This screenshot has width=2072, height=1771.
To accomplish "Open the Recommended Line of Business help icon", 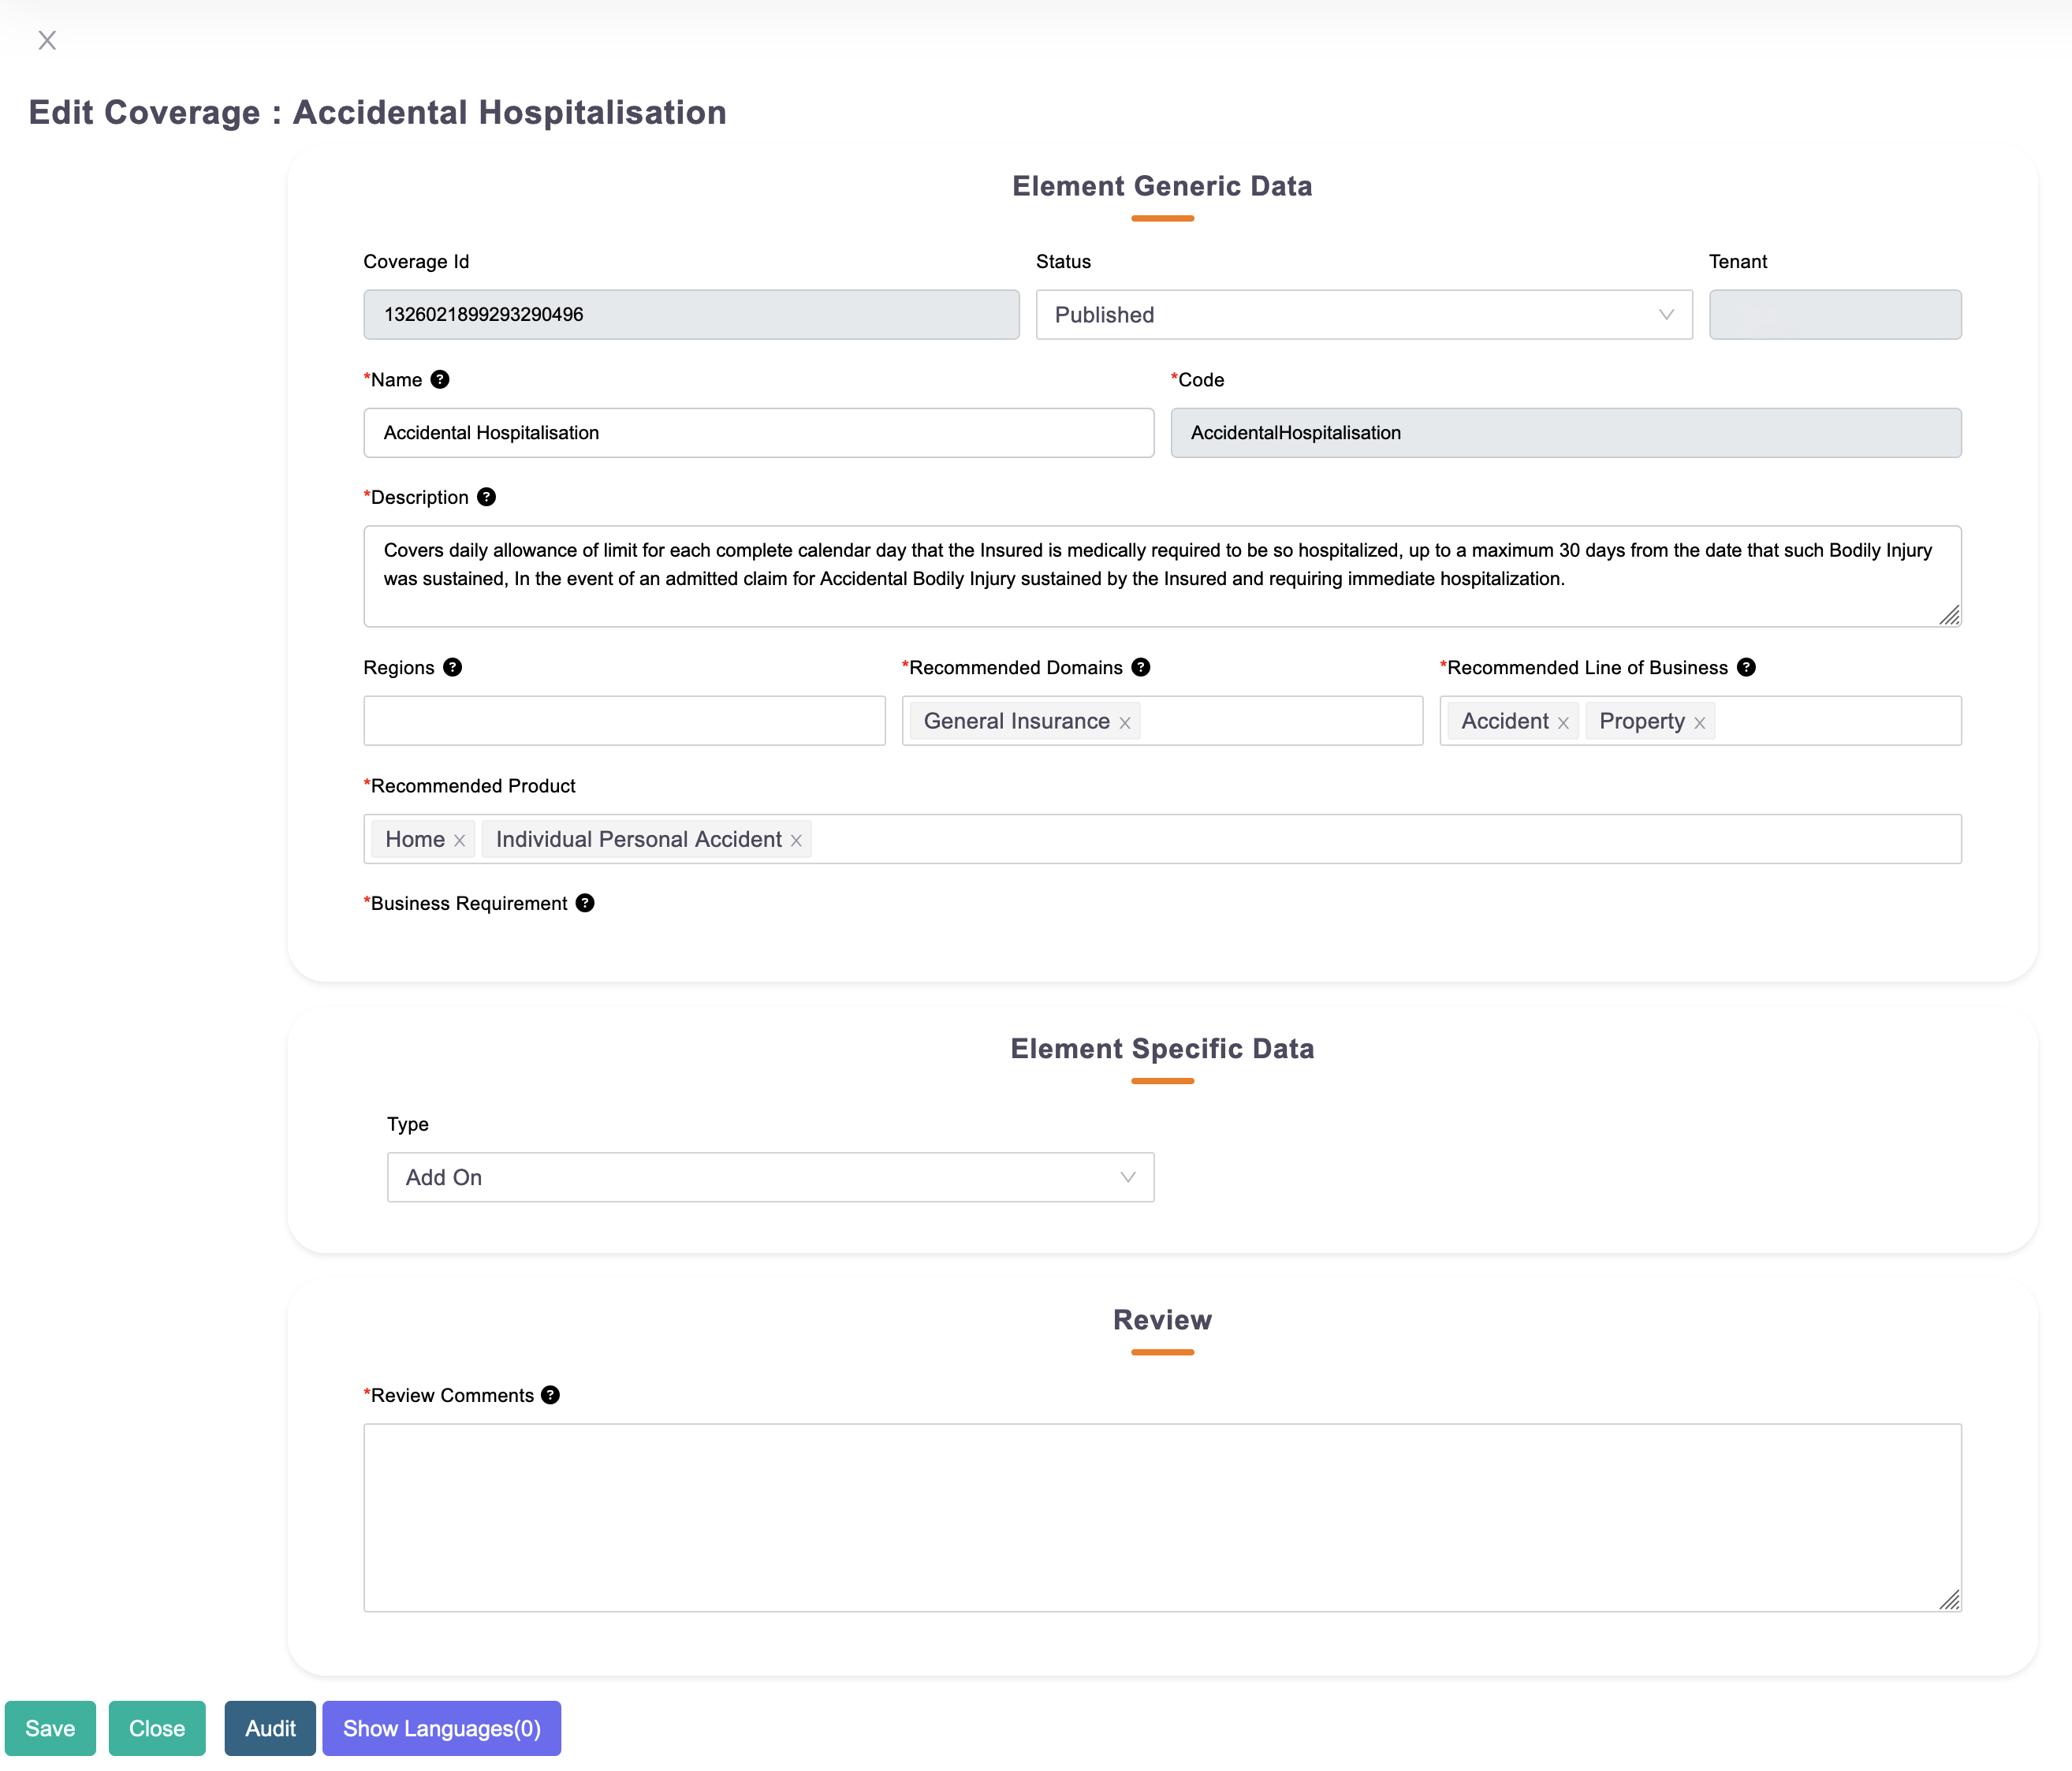I will [x=1746, y=667].
